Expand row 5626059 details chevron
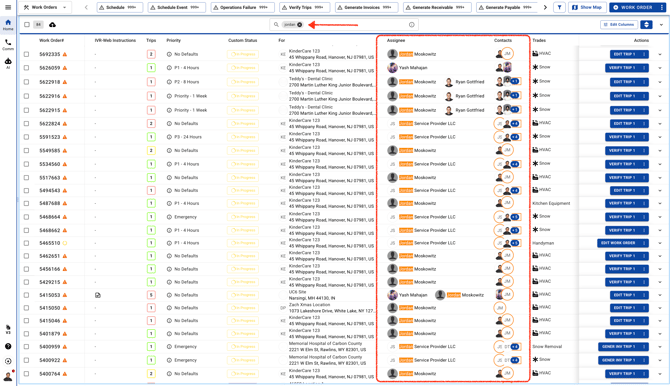The image size is (670, 386). (660, 68)
